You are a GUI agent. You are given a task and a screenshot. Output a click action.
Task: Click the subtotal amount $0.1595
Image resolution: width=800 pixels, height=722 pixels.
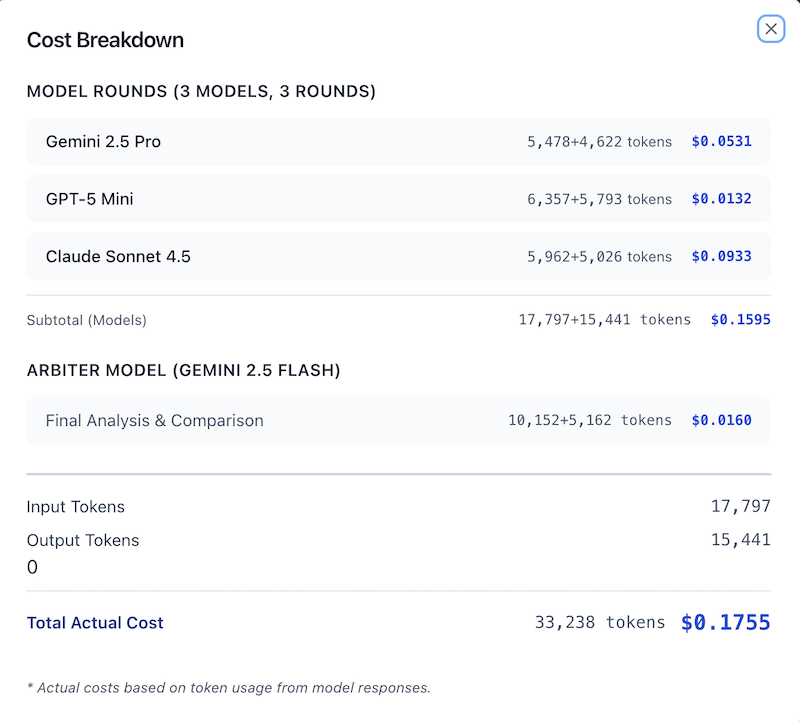click(740, 320)
